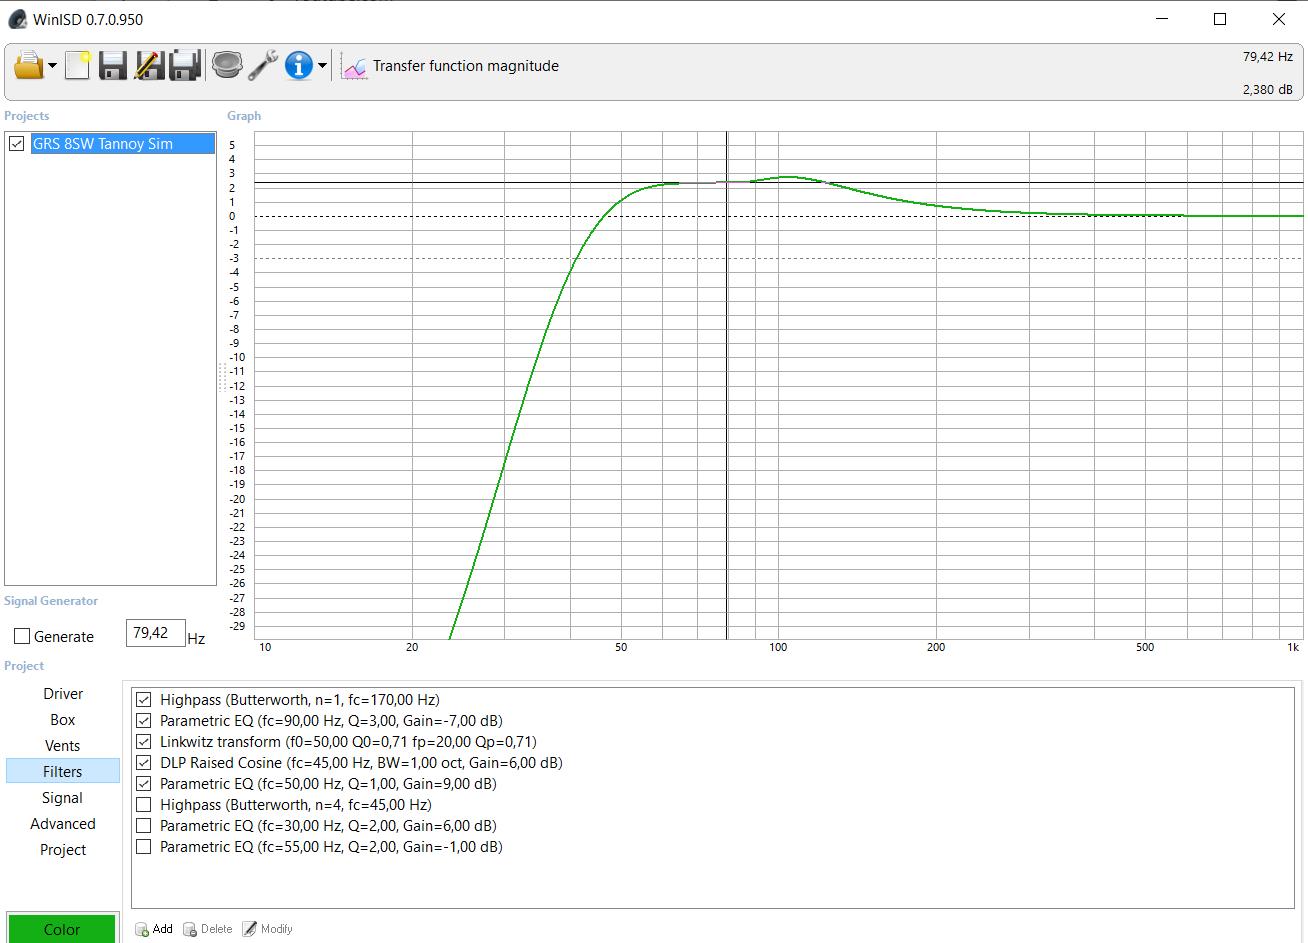Close the WinISD window
Screen dimensions: 1308x943
[x=1278, y=19]
